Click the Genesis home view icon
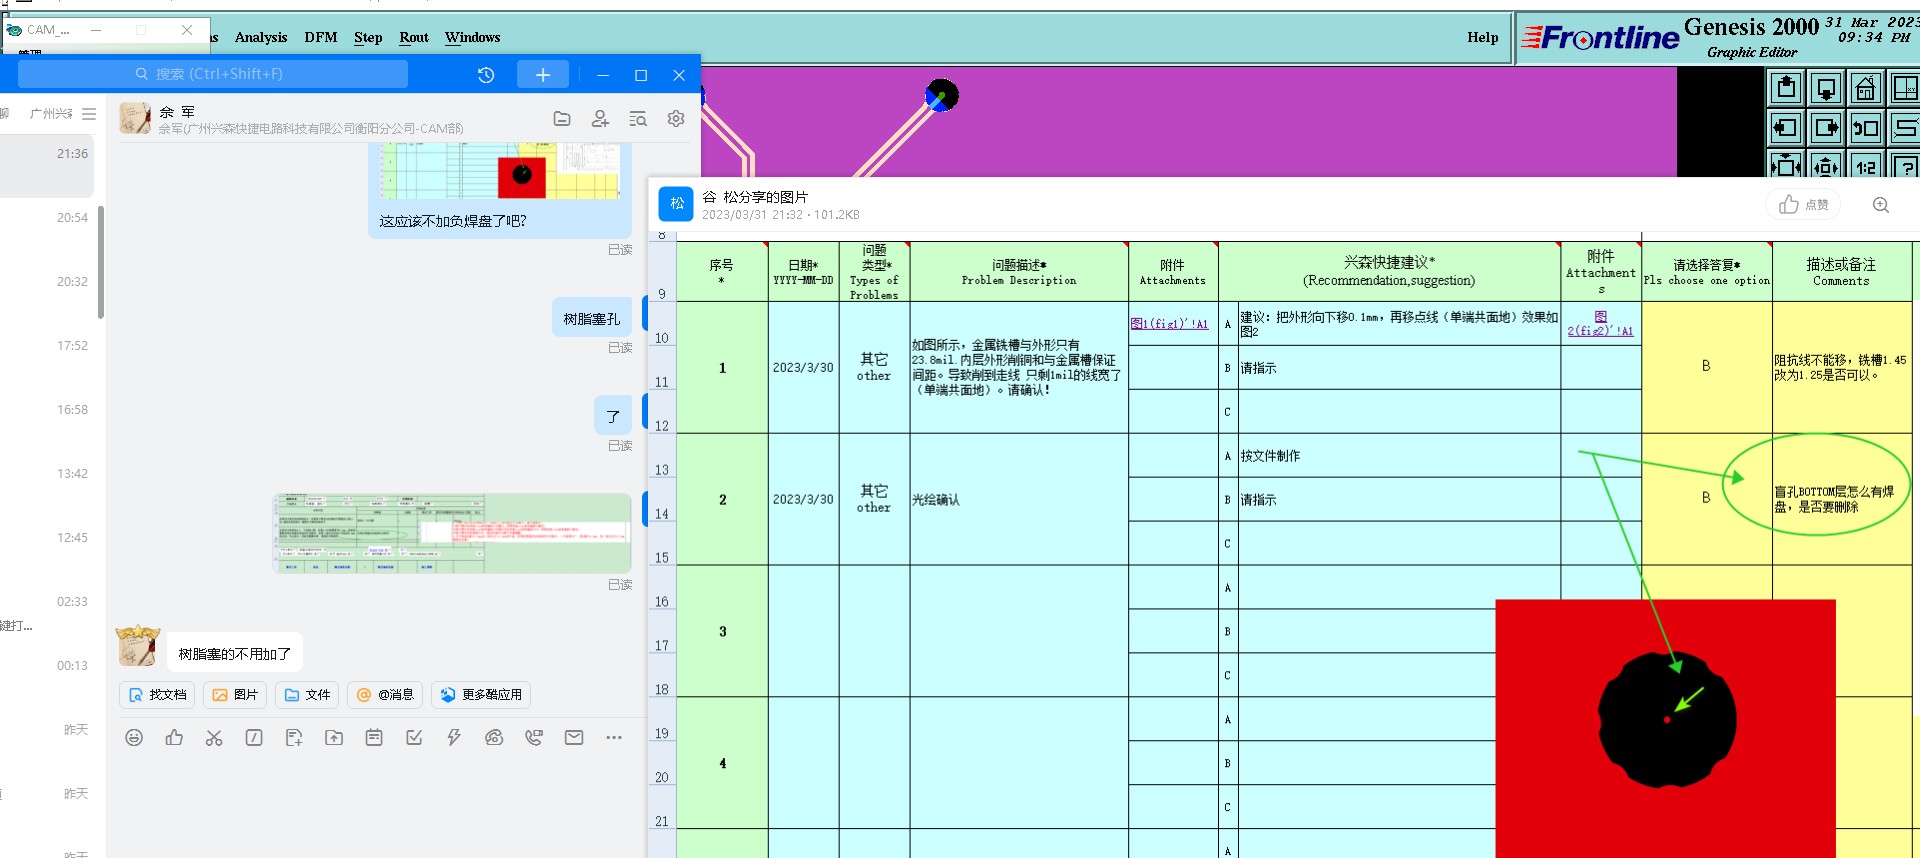 [1865, 88]
